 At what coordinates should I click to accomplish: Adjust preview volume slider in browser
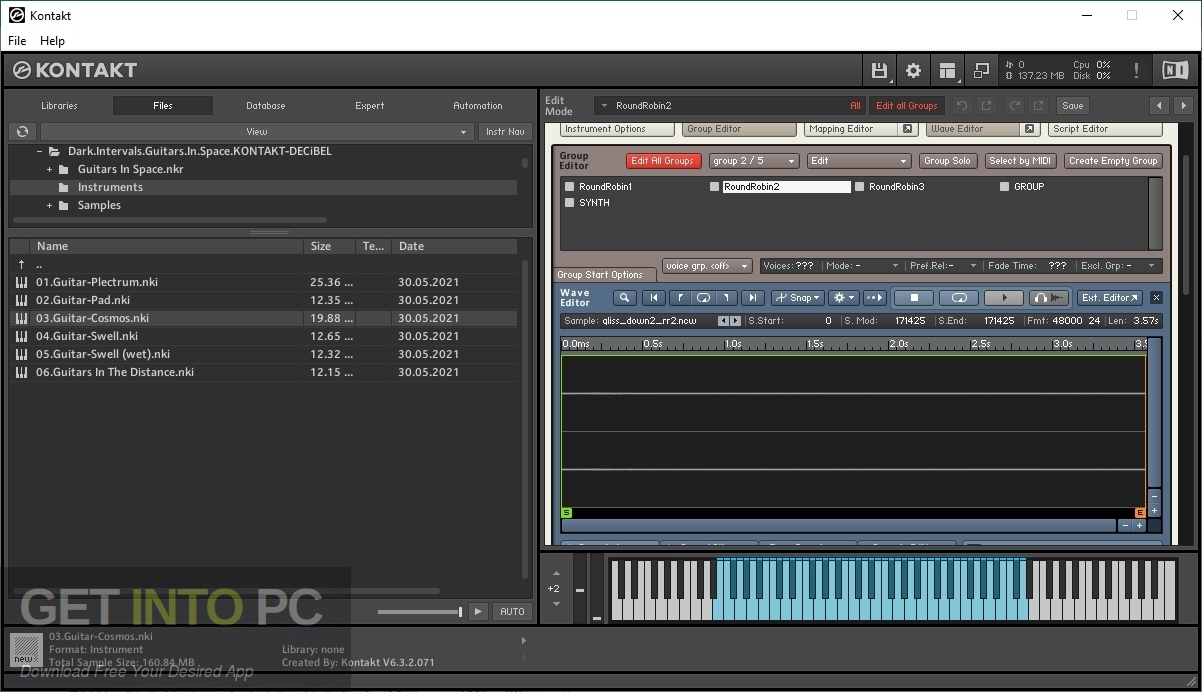[420, 611]
